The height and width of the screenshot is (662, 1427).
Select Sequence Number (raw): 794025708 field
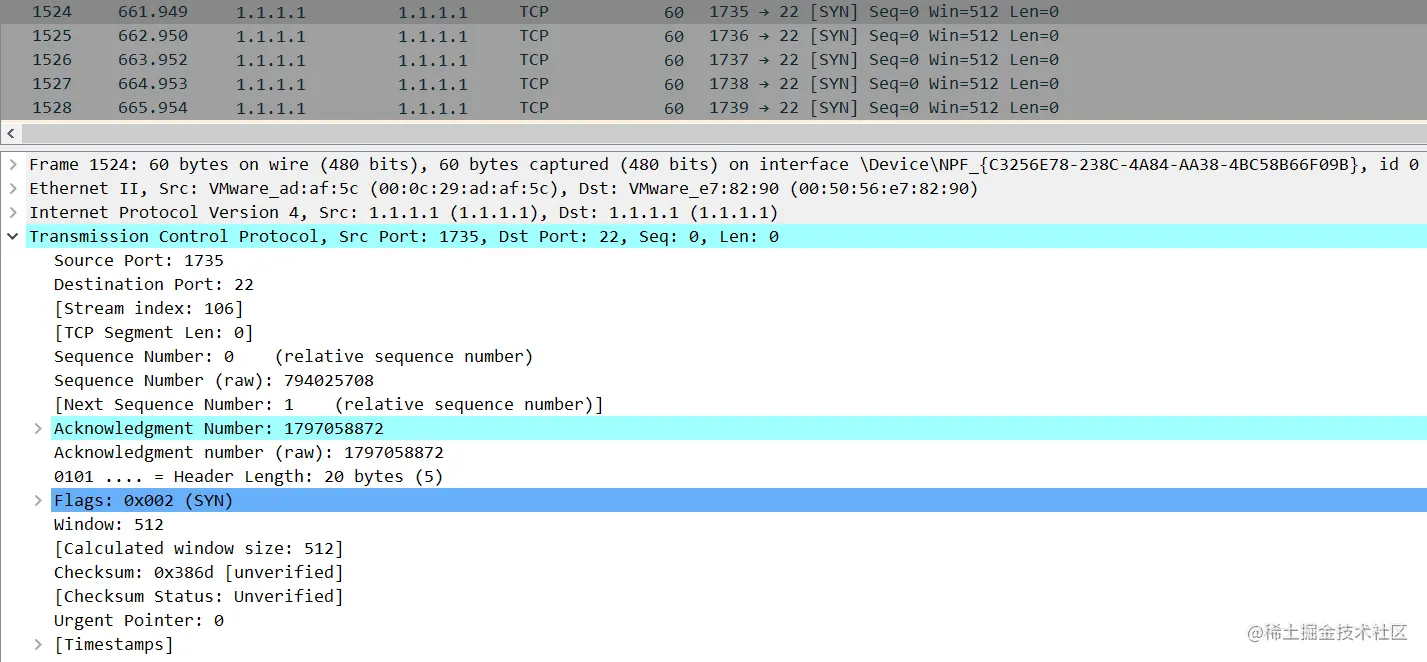(x=214, y=381)
